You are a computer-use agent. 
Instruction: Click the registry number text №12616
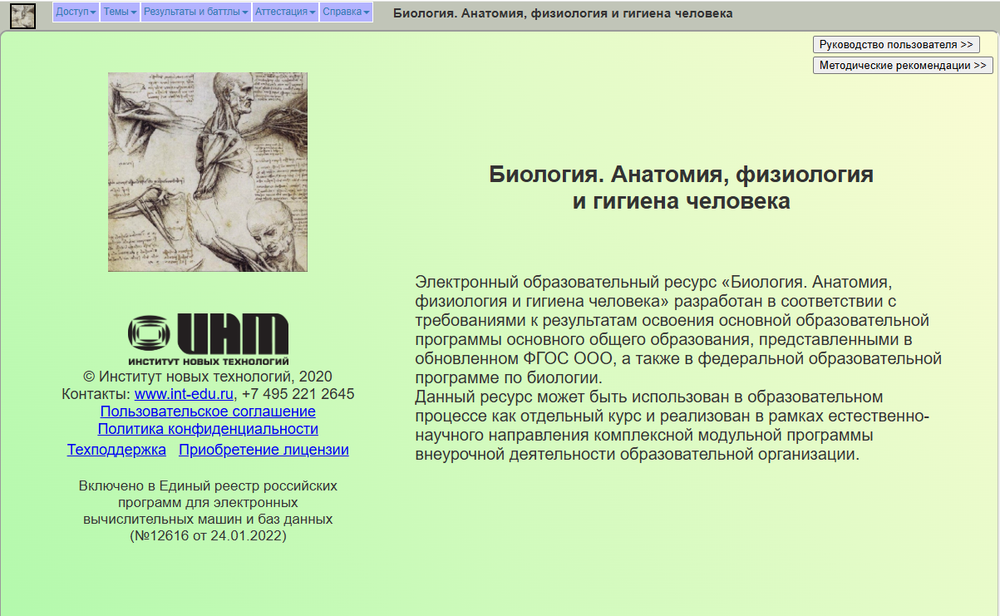point(208,536)
